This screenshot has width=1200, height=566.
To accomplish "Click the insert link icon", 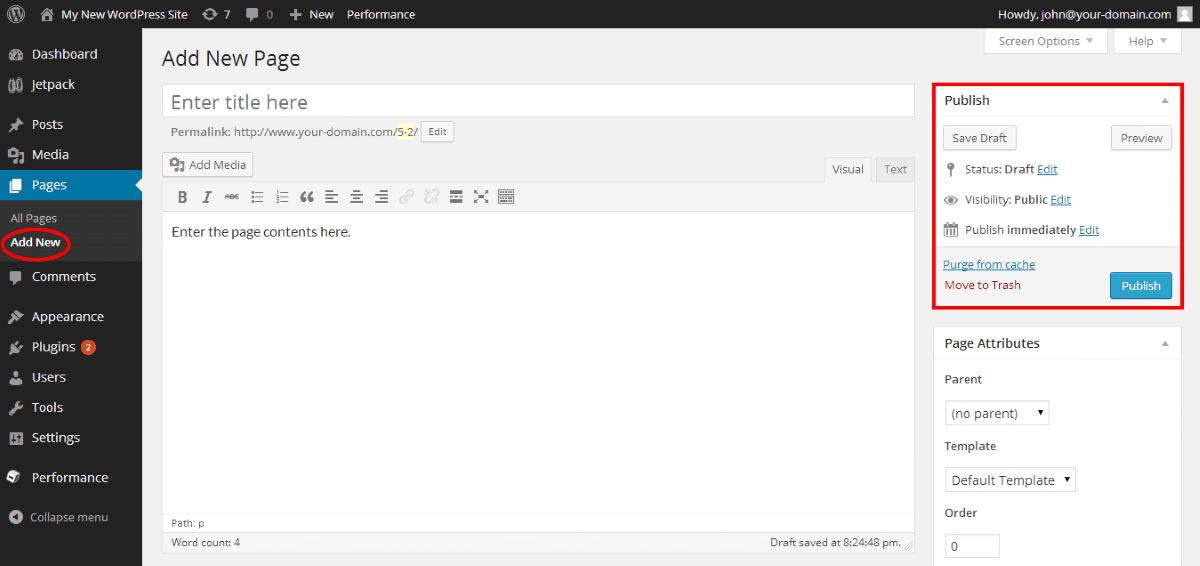I will point(406,197).
